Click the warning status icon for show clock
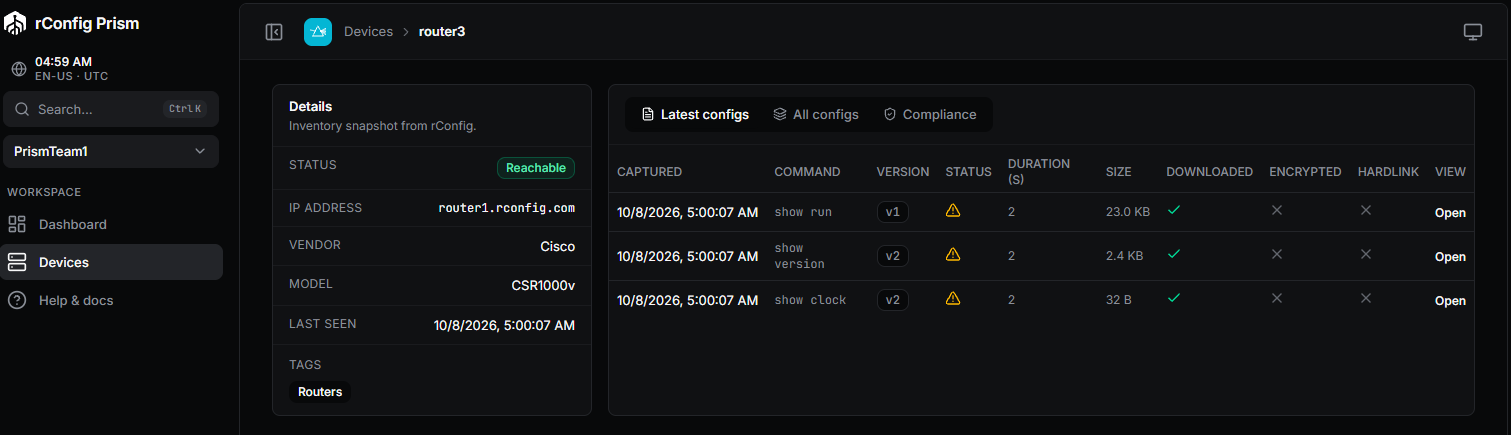This screenshot has width=1511, height=435. tap(953, 299)
